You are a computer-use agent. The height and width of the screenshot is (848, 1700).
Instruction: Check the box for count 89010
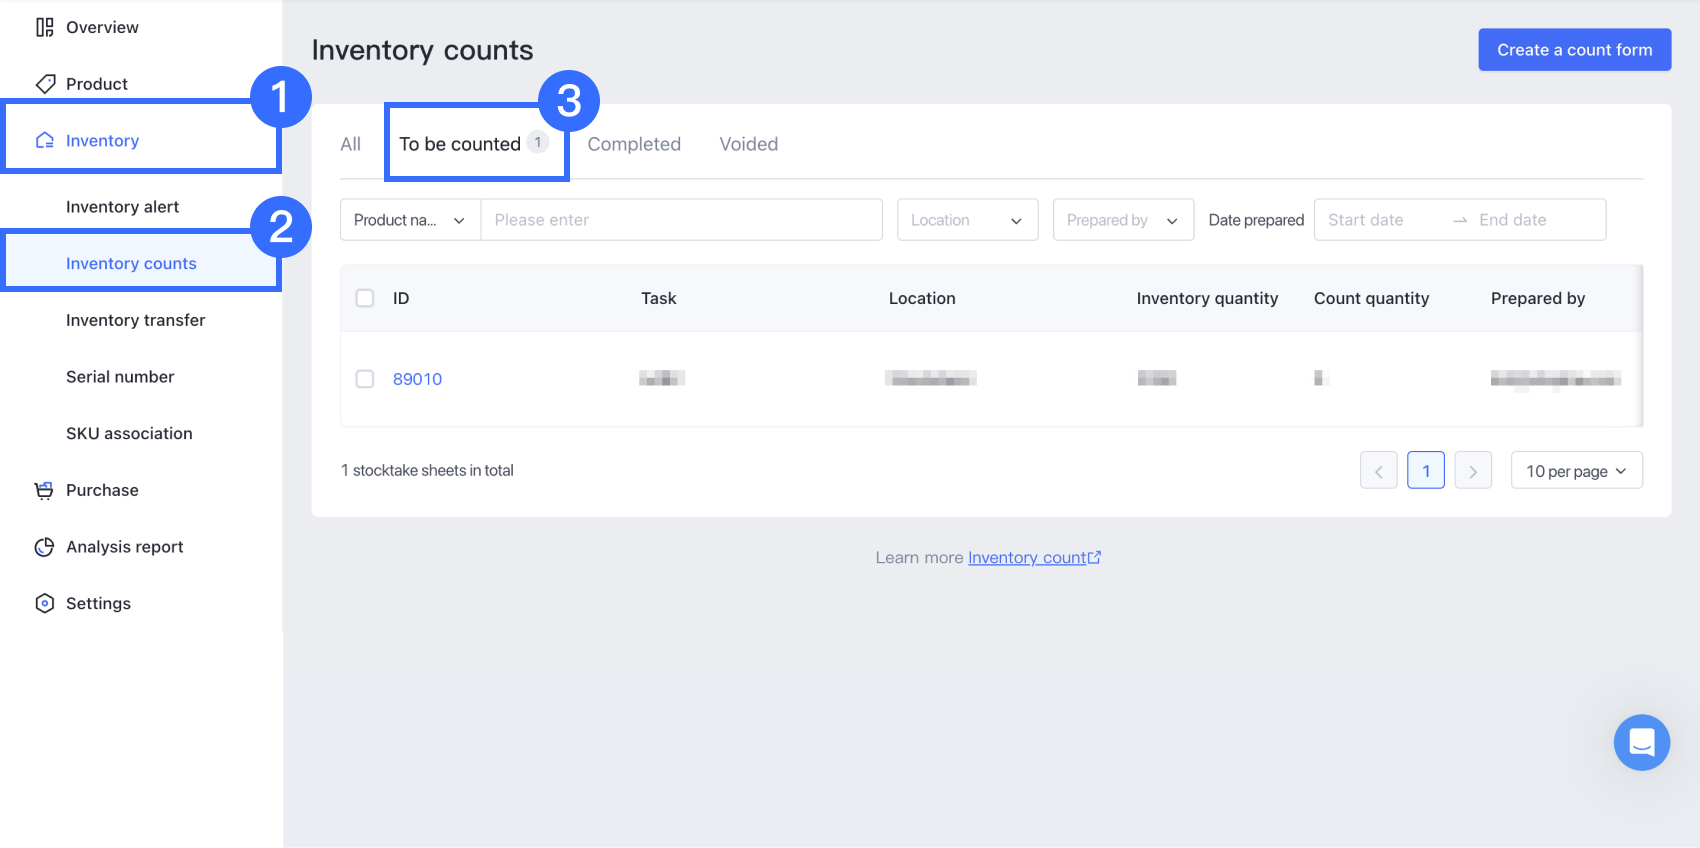click(365, 379)
